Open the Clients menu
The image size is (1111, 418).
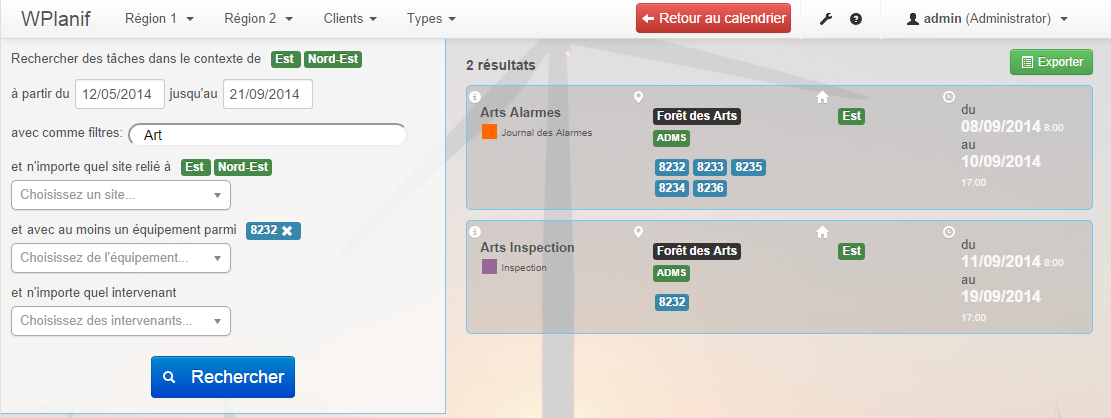[350, 19]
